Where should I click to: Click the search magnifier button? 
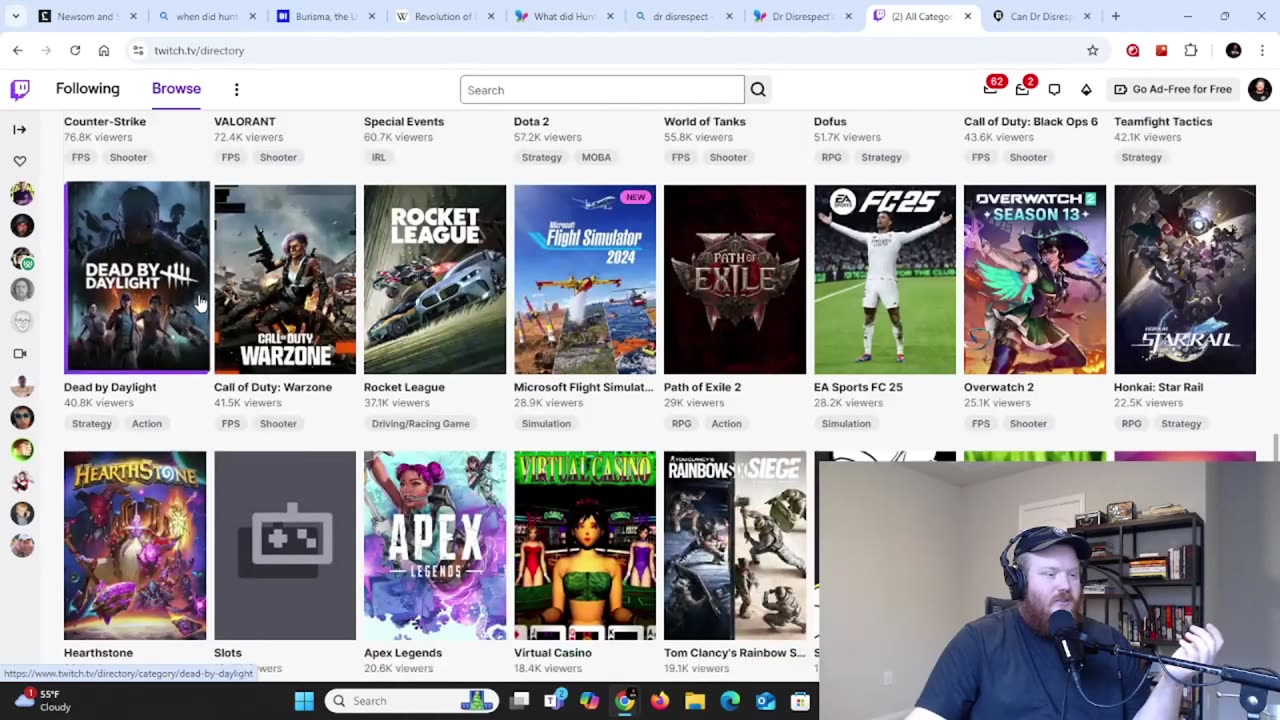(758, 90)
